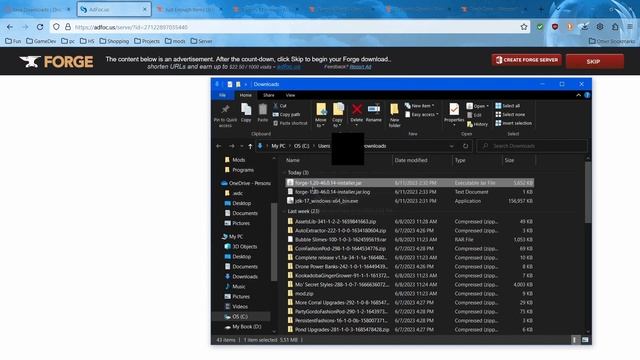This screenshot has width=640, height=360.
Task: Collapse the ribbon with the chevron
Action: [x=578, y=95]
